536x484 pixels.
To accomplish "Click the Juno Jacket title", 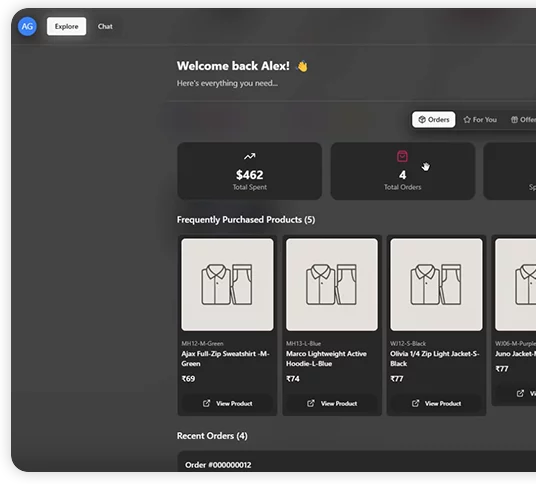I will pos(515,354).
